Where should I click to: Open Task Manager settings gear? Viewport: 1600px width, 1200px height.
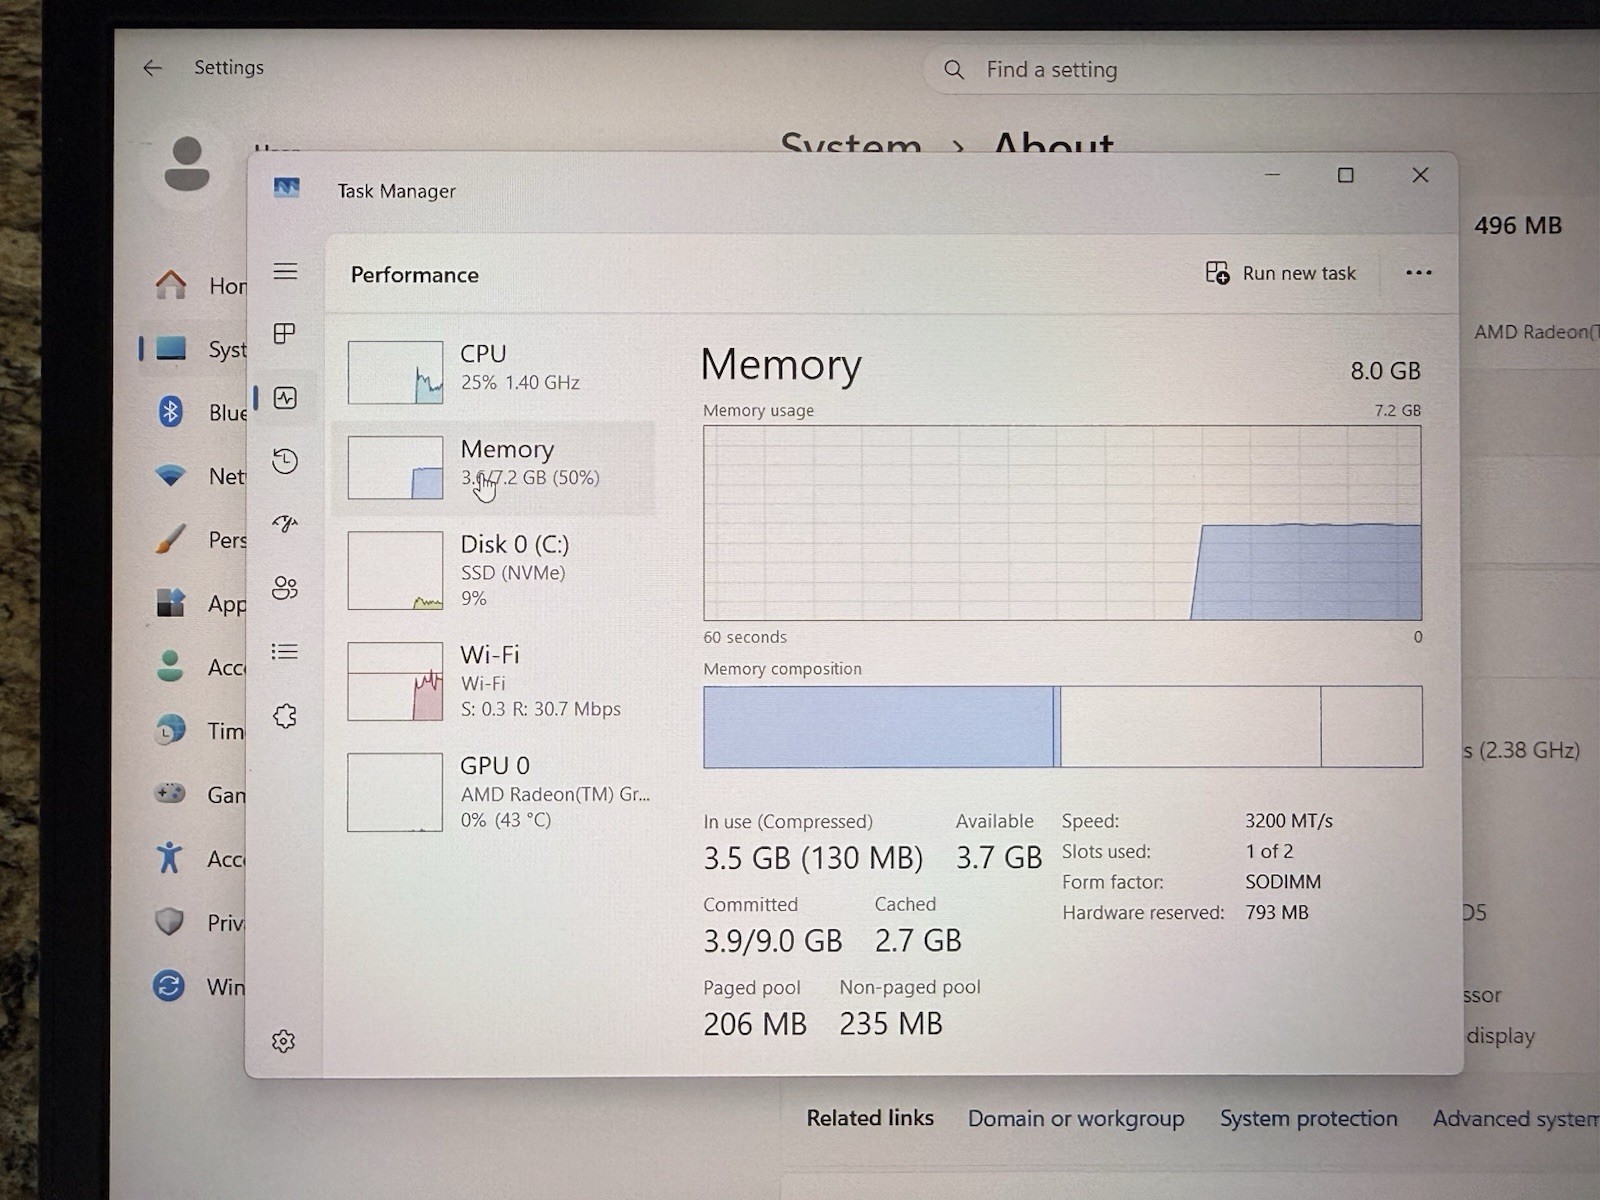284,1041
